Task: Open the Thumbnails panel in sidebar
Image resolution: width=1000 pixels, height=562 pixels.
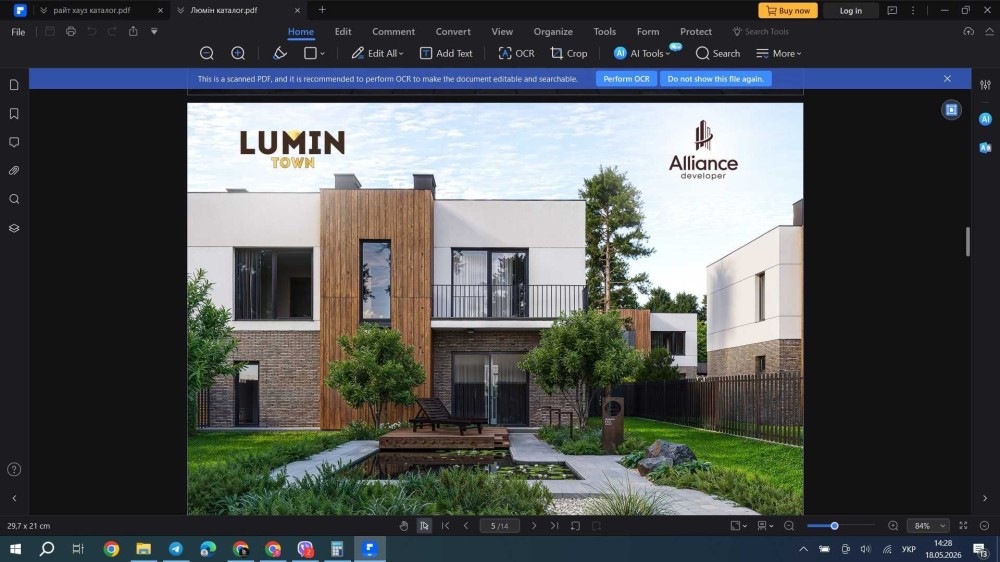Action: click(x=14, y=85)
